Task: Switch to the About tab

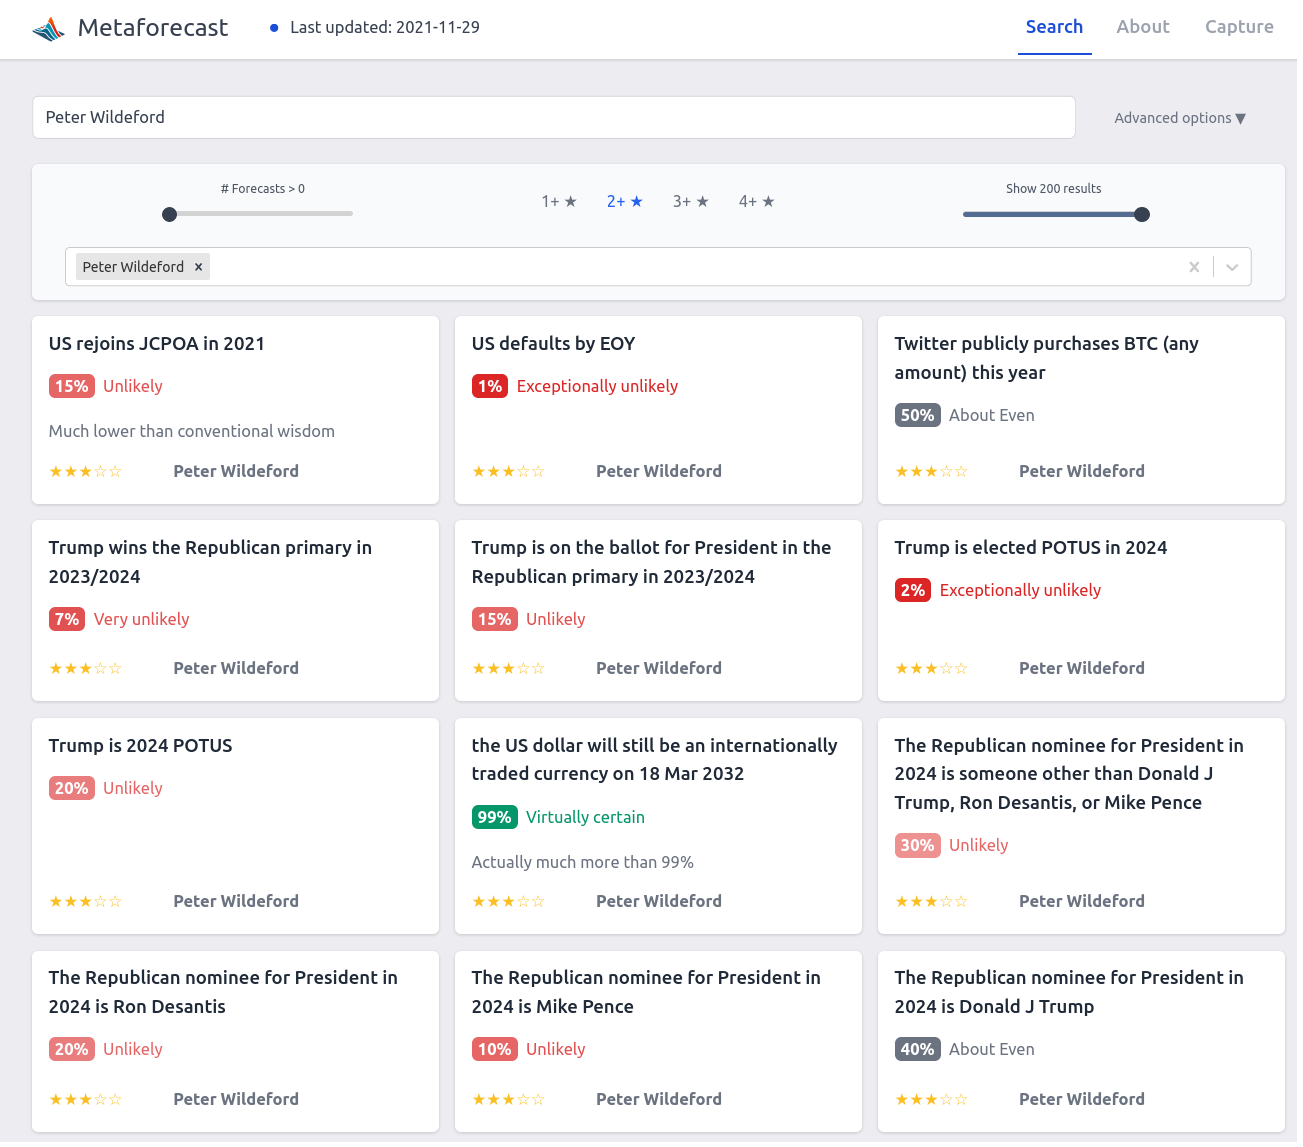Action: click(x=1142, y=27)
